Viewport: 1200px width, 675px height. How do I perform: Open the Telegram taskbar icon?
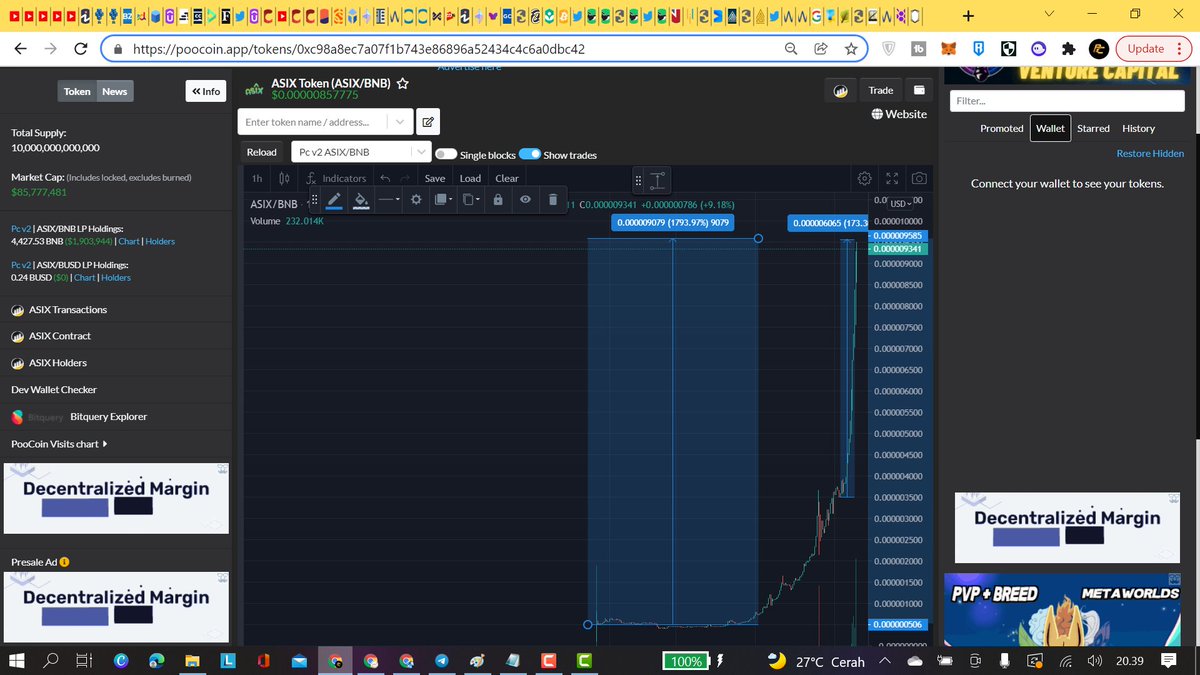[441, 660]
